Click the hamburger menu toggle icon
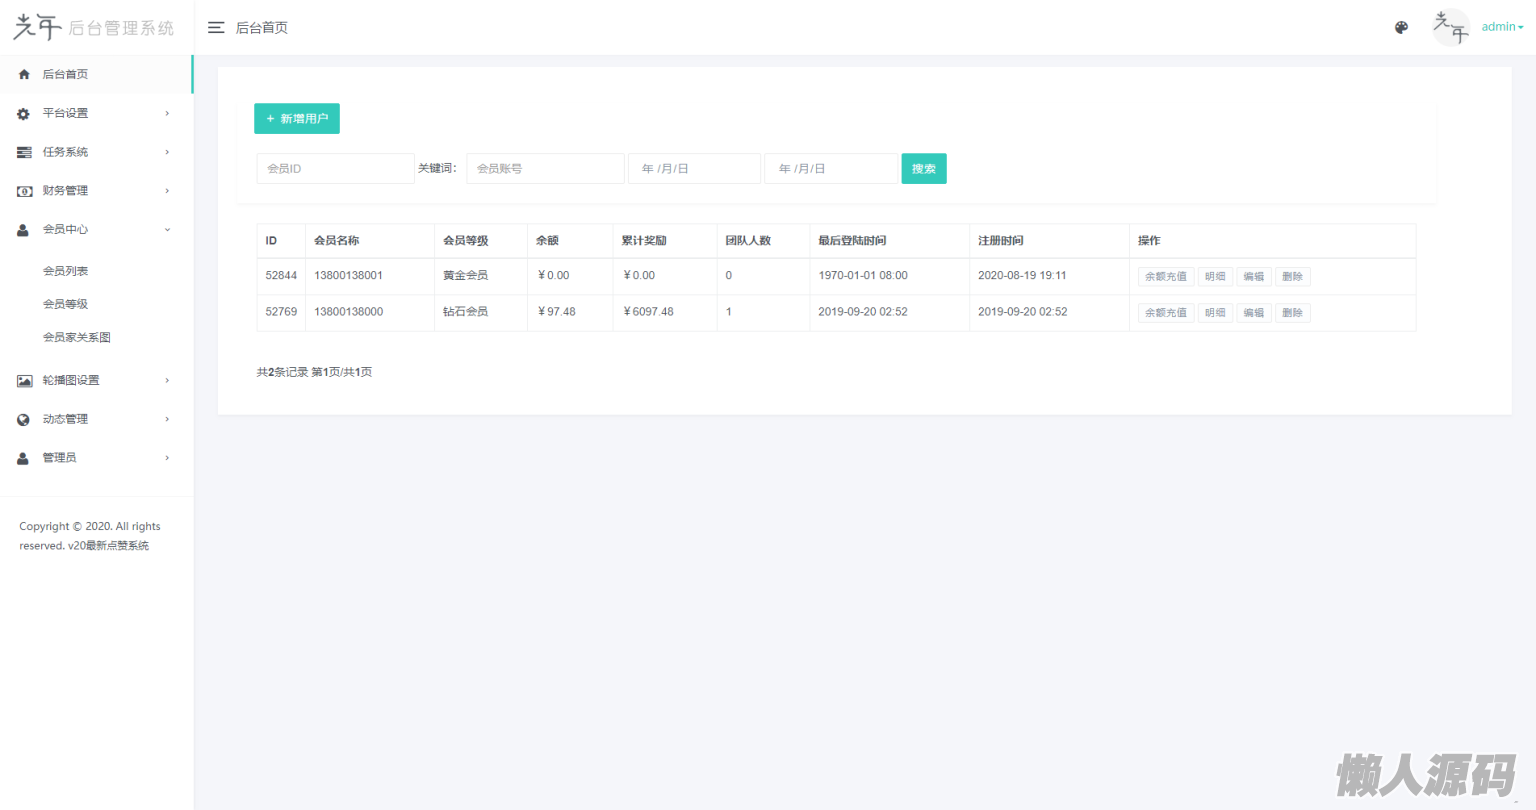 215,28
